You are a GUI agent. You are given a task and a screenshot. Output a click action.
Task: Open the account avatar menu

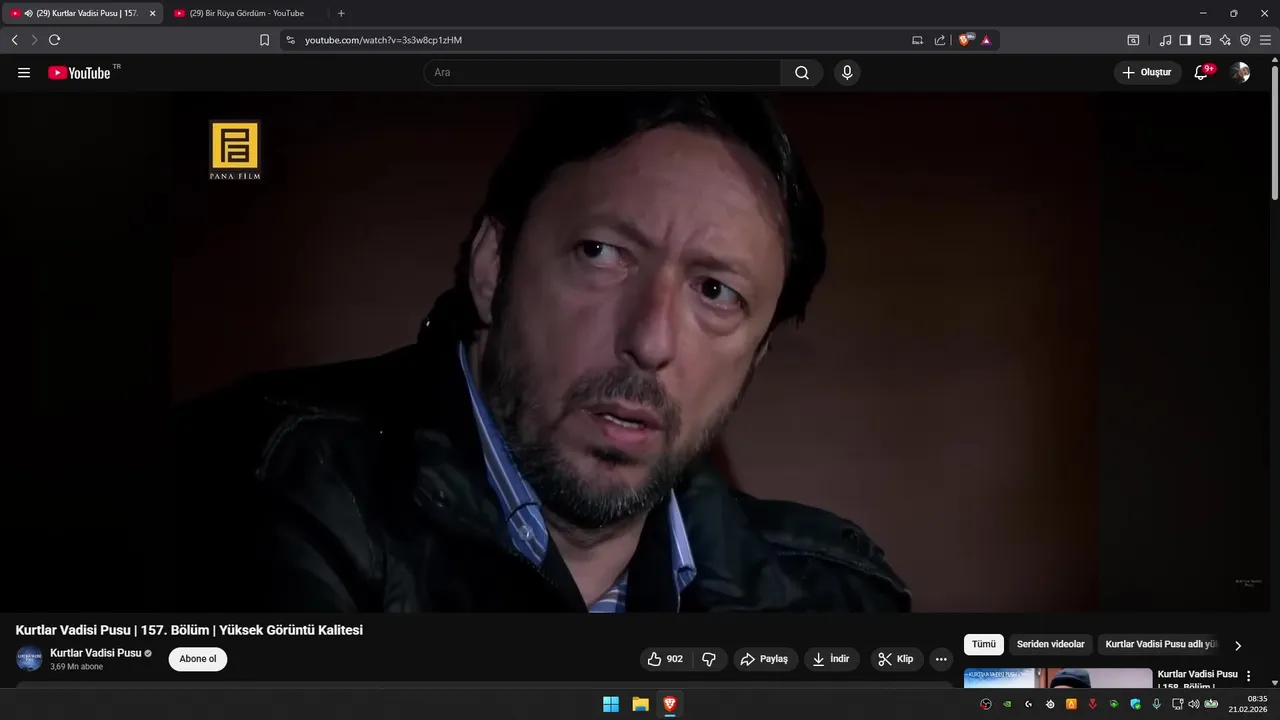(x=1240, y=72)
